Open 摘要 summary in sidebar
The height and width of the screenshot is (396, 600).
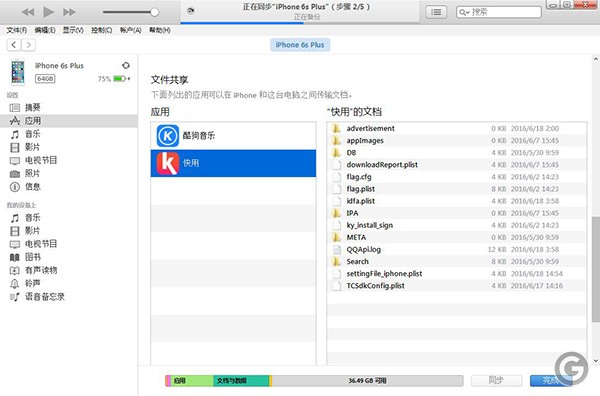coord(69,108)
